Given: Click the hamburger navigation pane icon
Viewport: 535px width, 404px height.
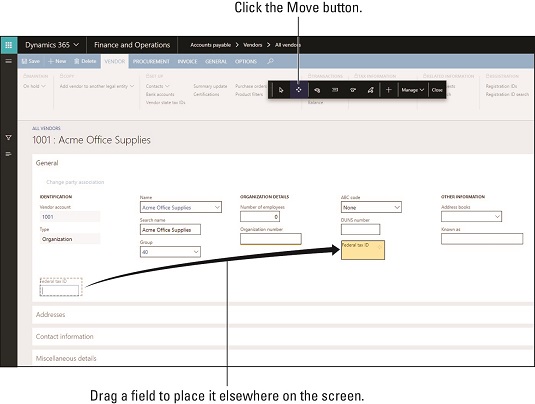Looking at the screenshot, I should 9,61.
